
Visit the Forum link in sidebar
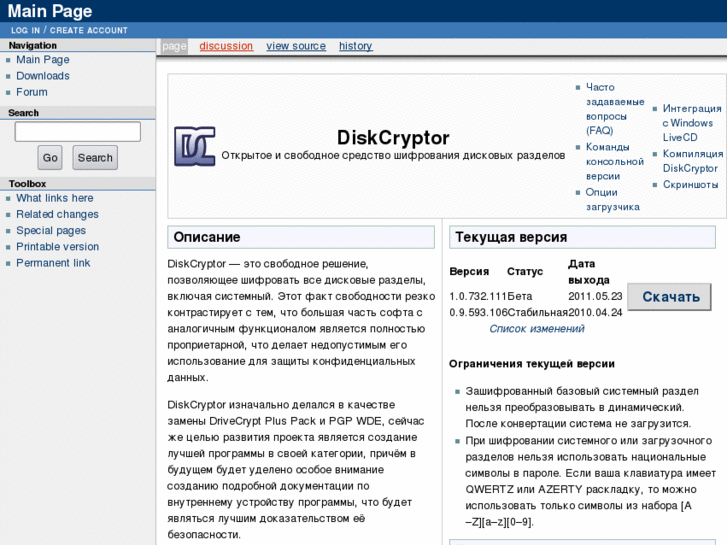32,92
